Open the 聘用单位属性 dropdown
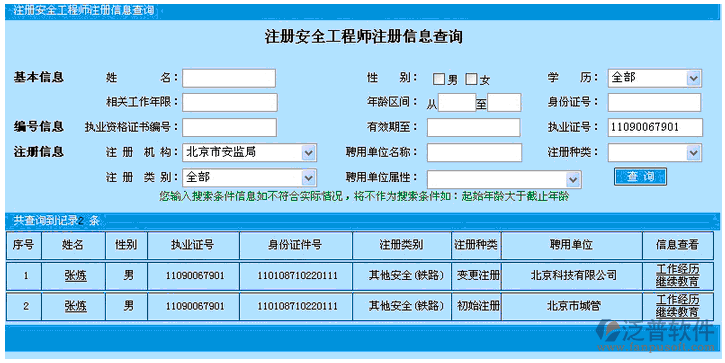The image size is (725, 363). [504, 179]
